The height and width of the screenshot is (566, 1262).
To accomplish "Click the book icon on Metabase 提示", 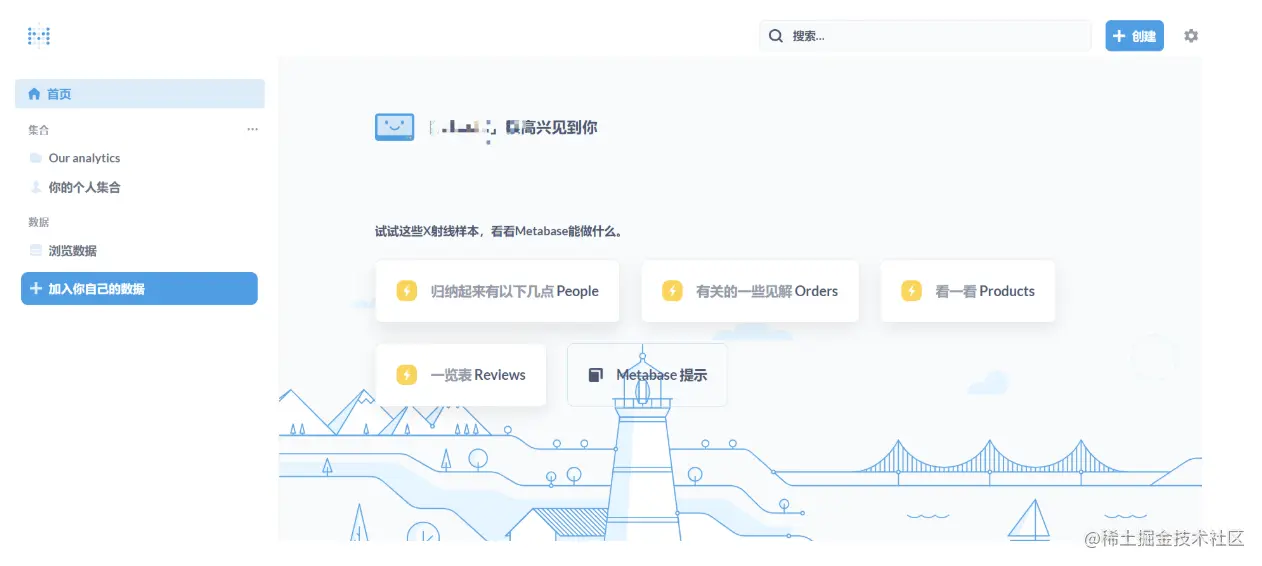I will 596,375.
